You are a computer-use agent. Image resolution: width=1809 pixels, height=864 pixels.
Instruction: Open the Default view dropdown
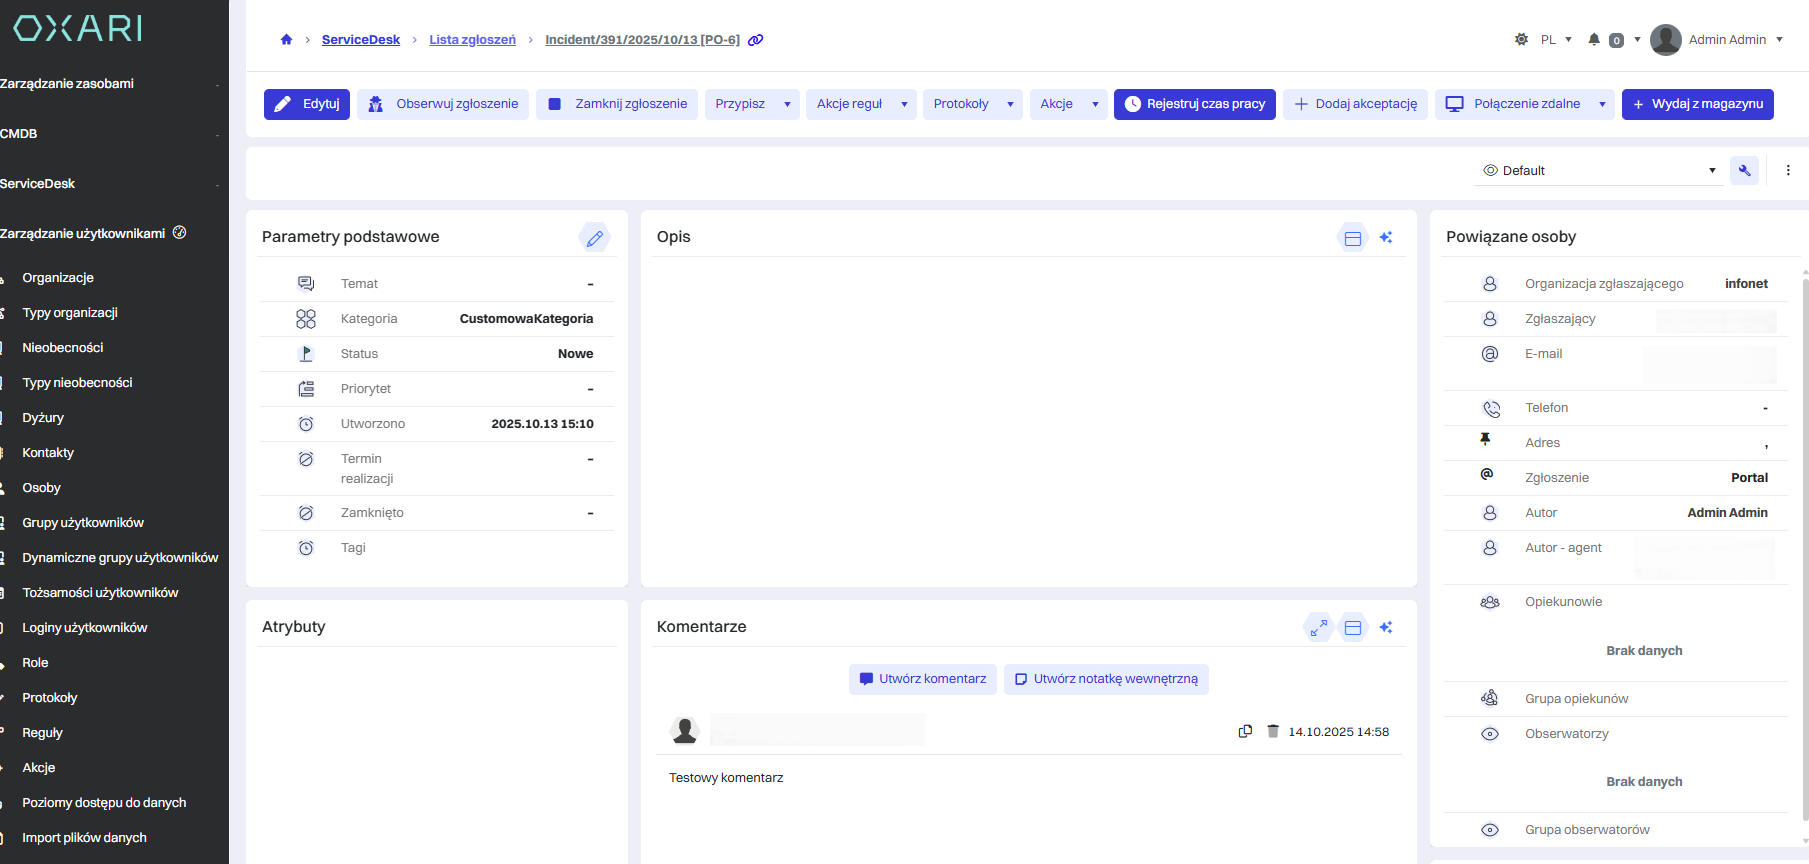pyautogui.click(x=1598, y=170)
